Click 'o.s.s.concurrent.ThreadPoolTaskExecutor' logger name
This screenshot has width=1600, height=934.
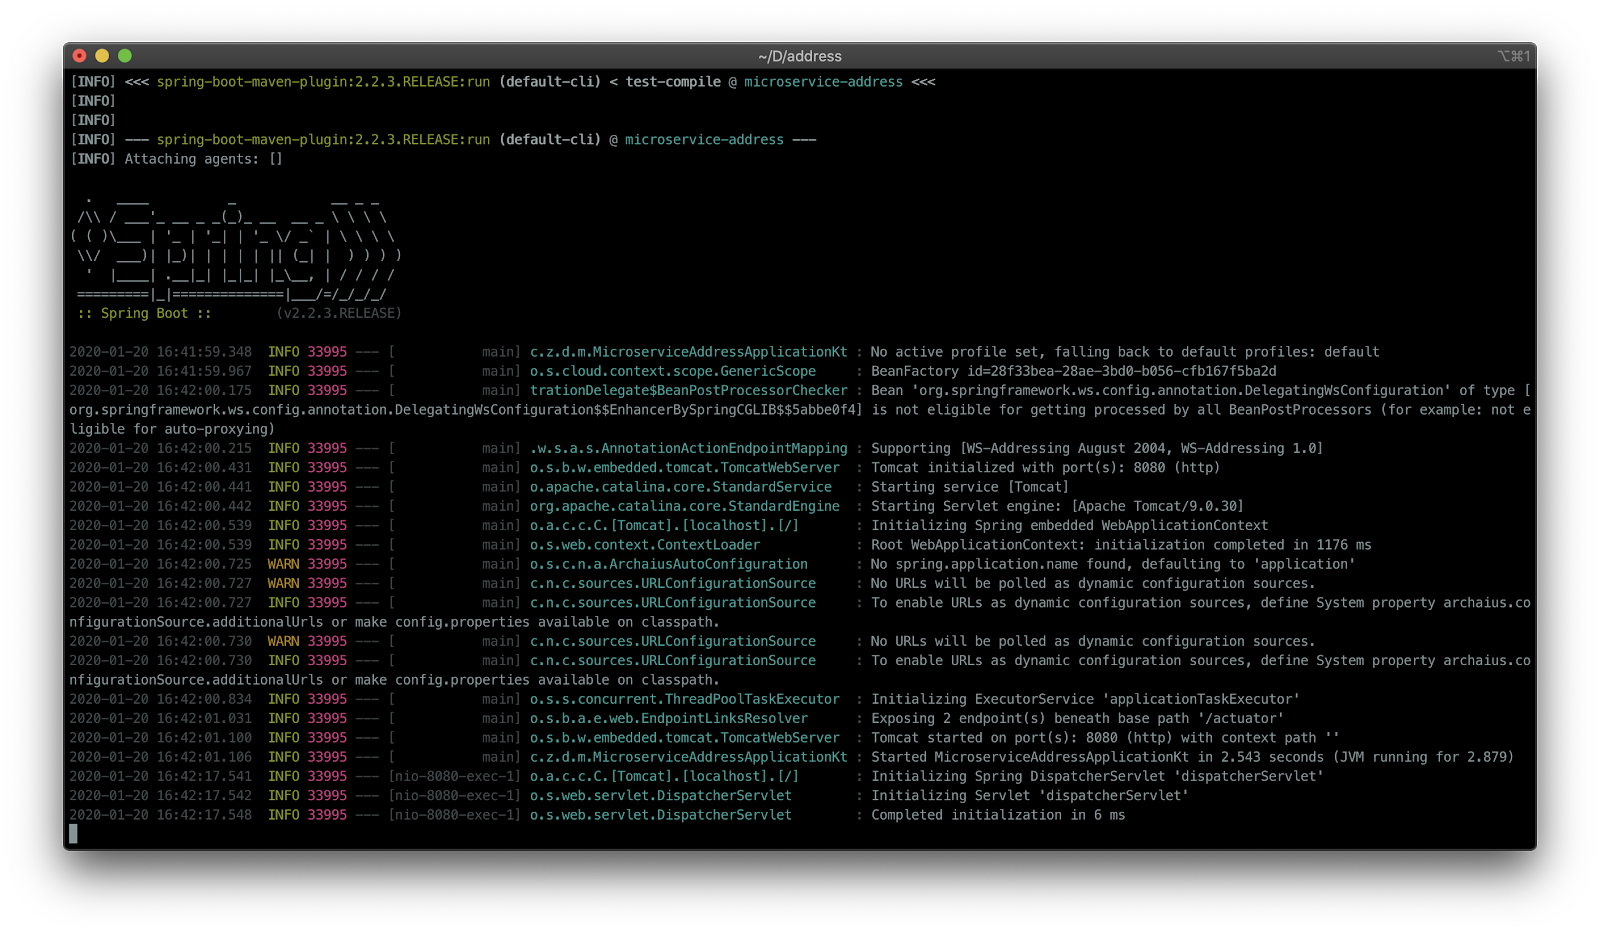[684, 699]
